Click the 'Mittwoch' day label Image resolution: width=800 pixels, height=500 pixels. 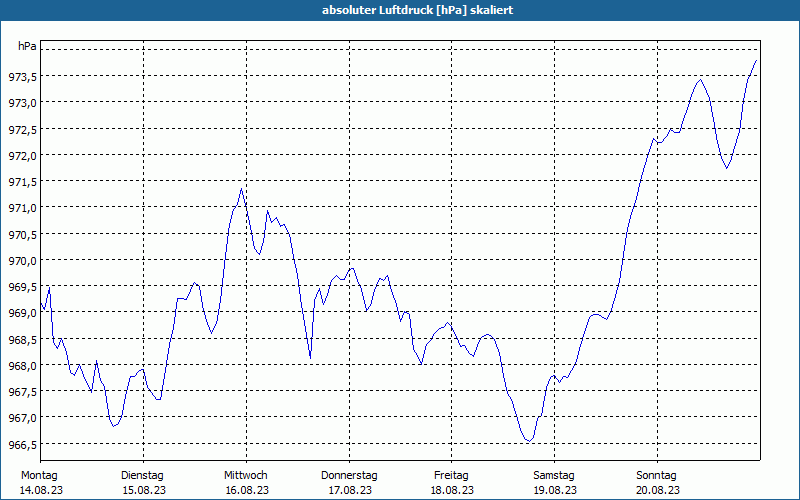pos(246,476)
